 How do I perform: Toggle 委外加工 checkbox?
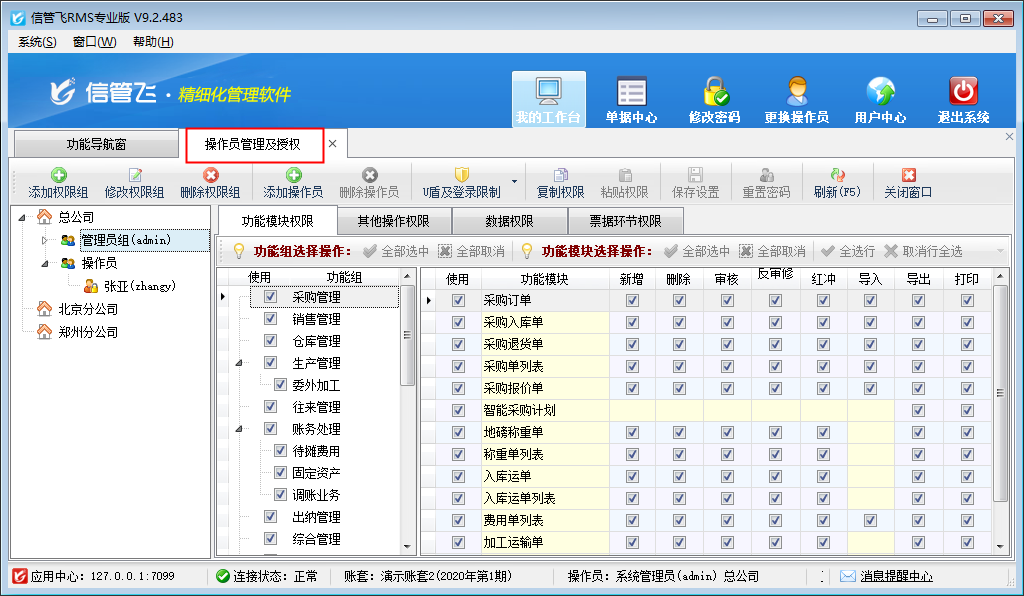pyautogui.click(x=280, y=384)
